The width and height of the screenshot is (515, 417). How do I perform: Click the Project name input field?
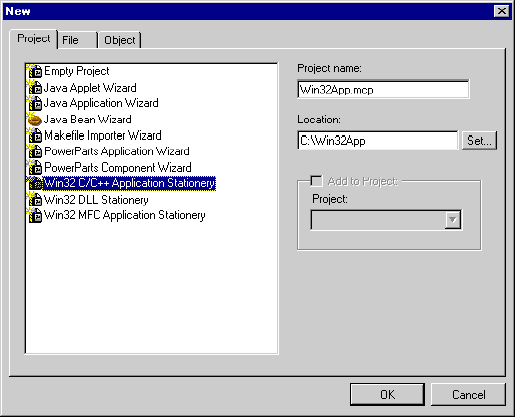(x=383, y=89)
